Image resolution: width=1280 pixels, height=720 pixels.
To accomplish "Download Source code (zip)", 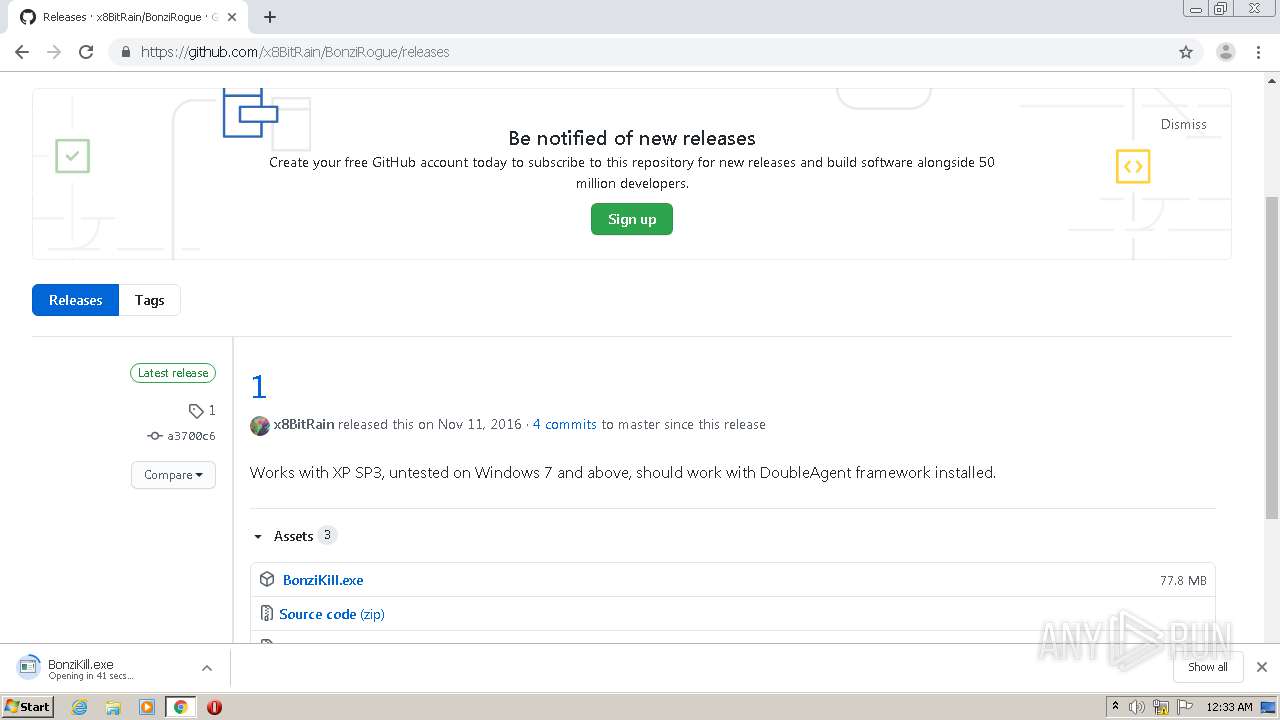I will pyautogui.click(x=332, y=614).
